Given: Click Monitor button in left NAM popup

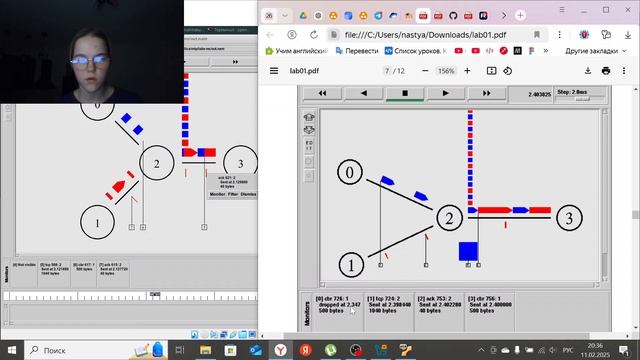Looking at the screenshot, I should 218,194.
